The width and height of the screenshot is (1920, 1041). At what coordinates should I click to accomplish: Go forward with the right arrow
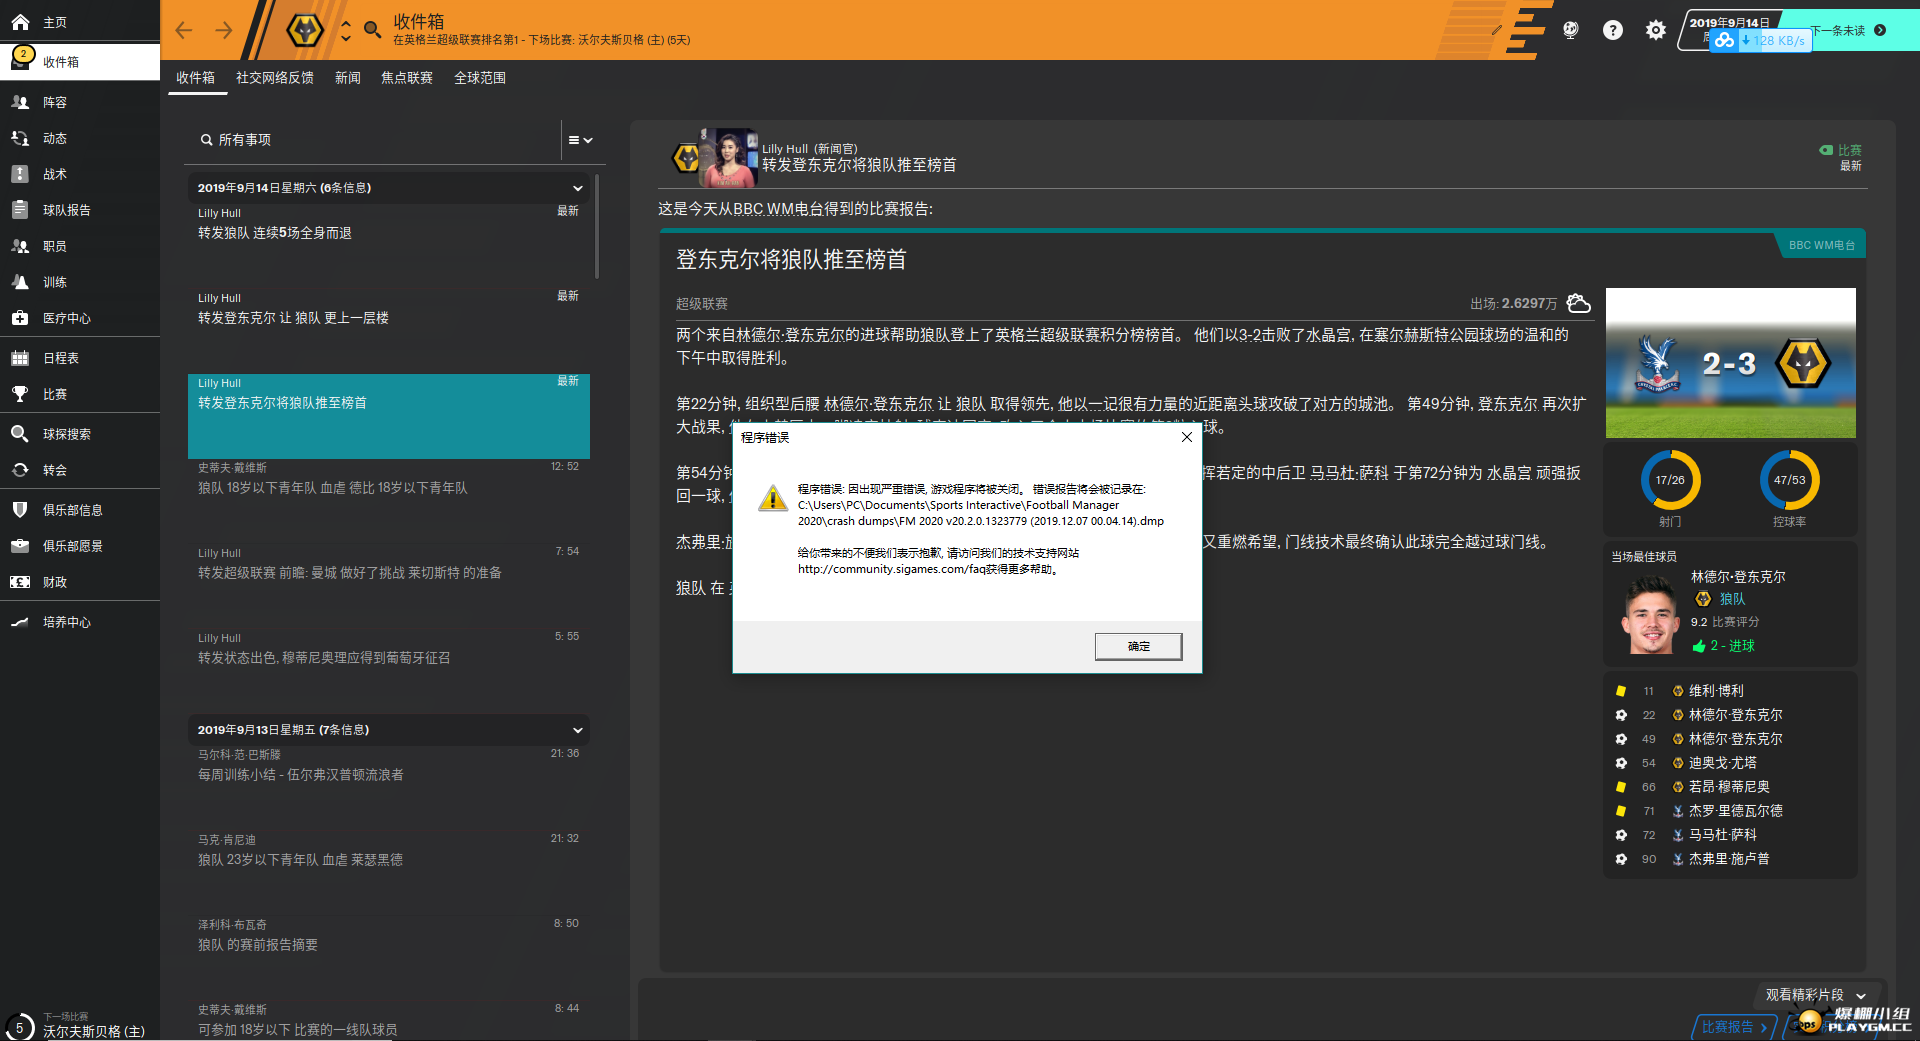224,30
